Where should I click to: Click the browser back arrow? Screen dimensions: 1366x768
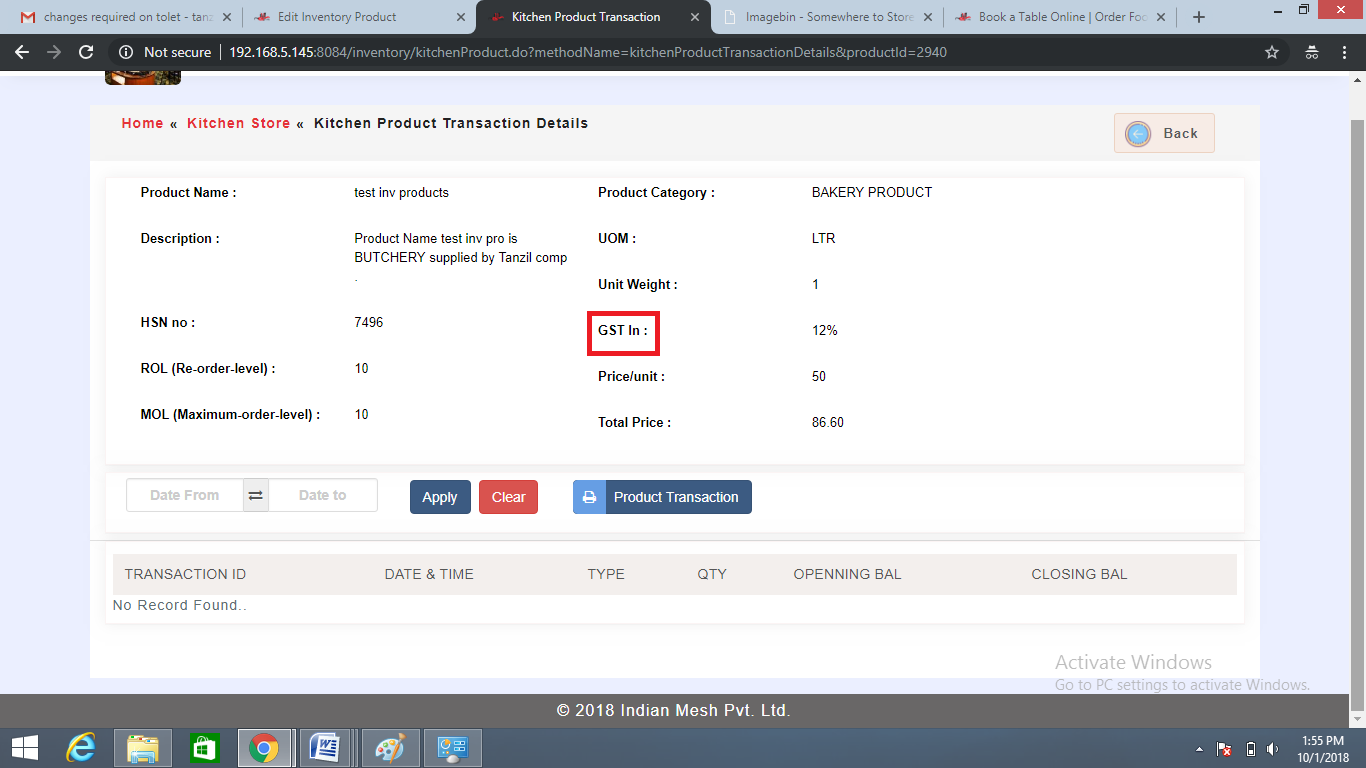[x=22, y=52]
